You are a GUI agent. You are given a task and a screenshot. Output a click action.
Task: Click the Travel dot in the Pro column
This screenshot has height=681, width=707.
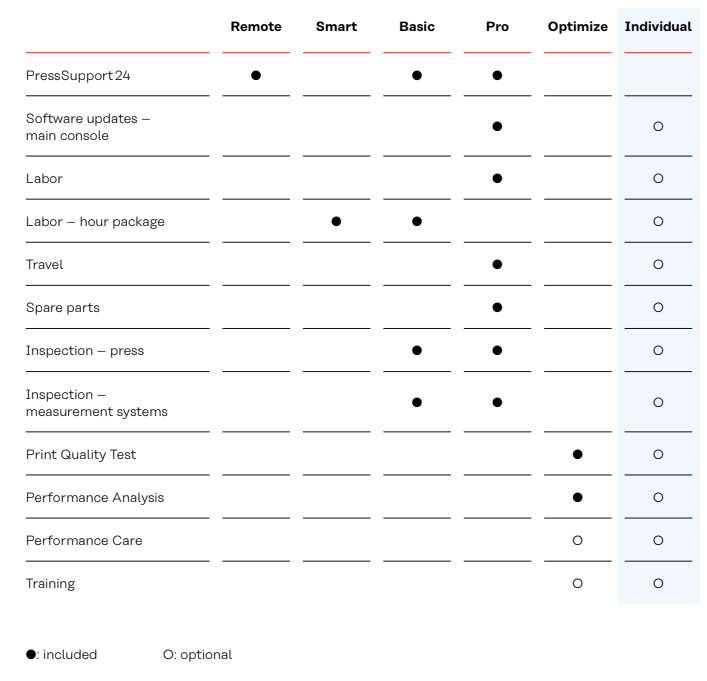click(497, 264)
